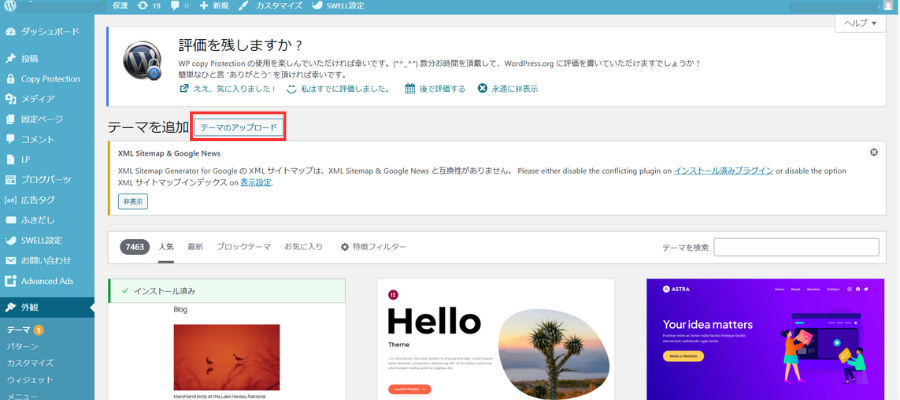Open 表示設定 link in notice

[256, 182]
